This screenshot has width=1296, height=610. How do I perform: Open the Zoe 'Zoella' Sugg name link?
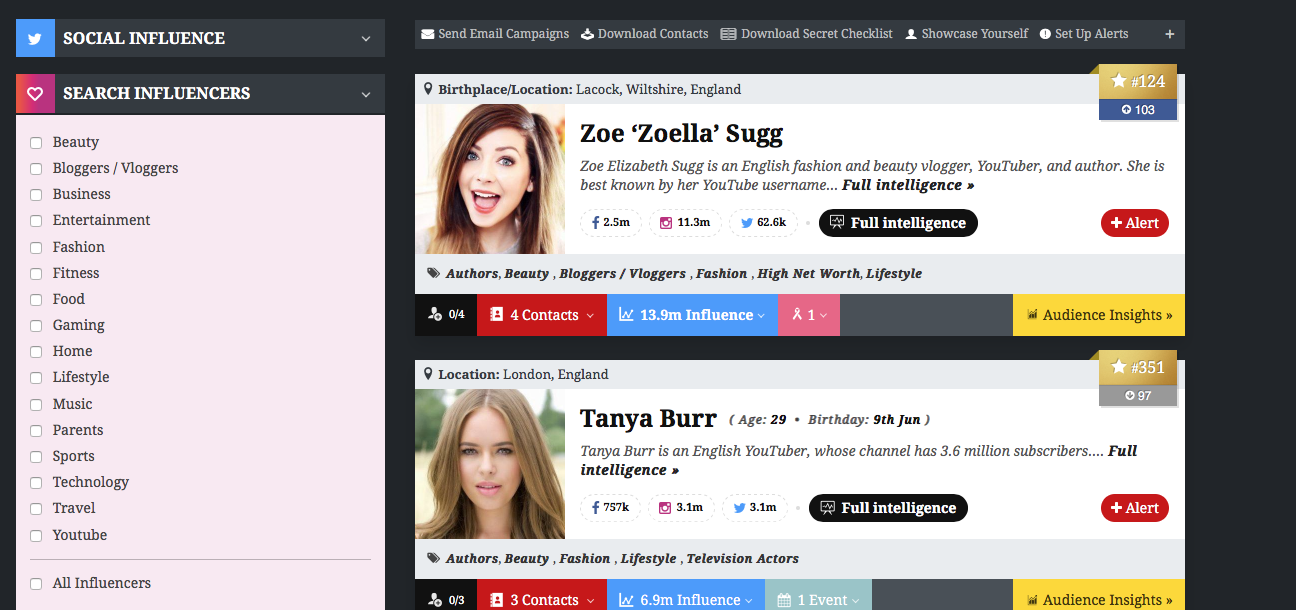[681, 134]
